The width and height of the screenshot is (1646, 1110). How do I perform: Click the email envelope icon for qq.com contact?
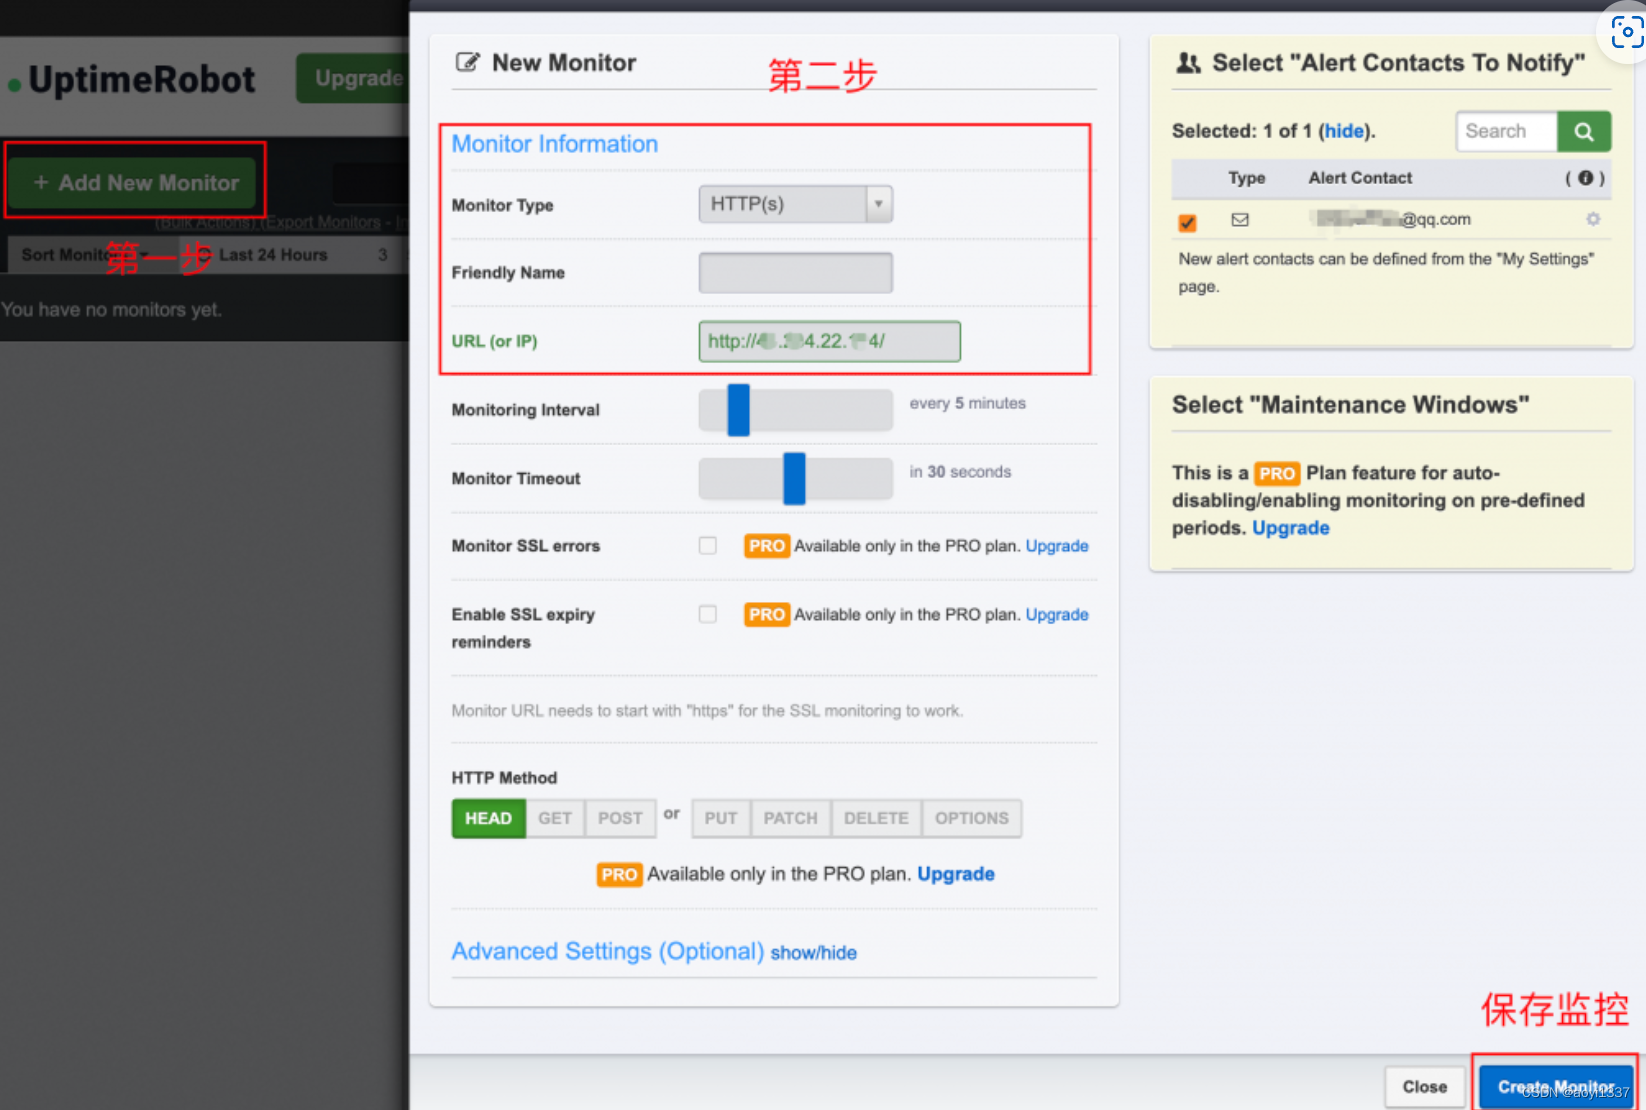[1240, 220]
